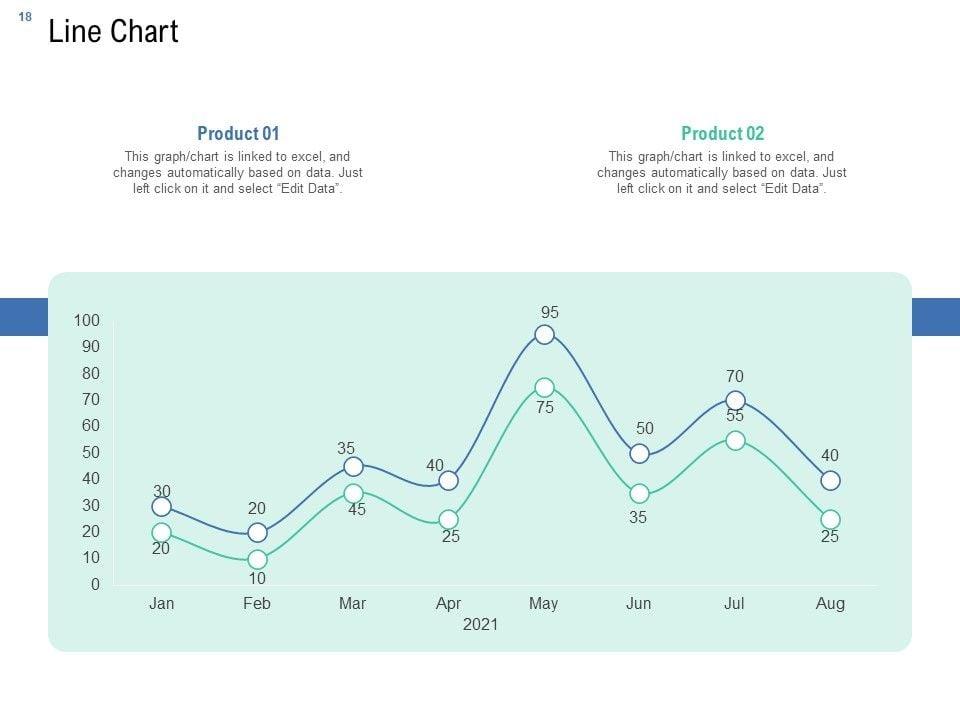Click the Product 02 heading

point(722,133)
